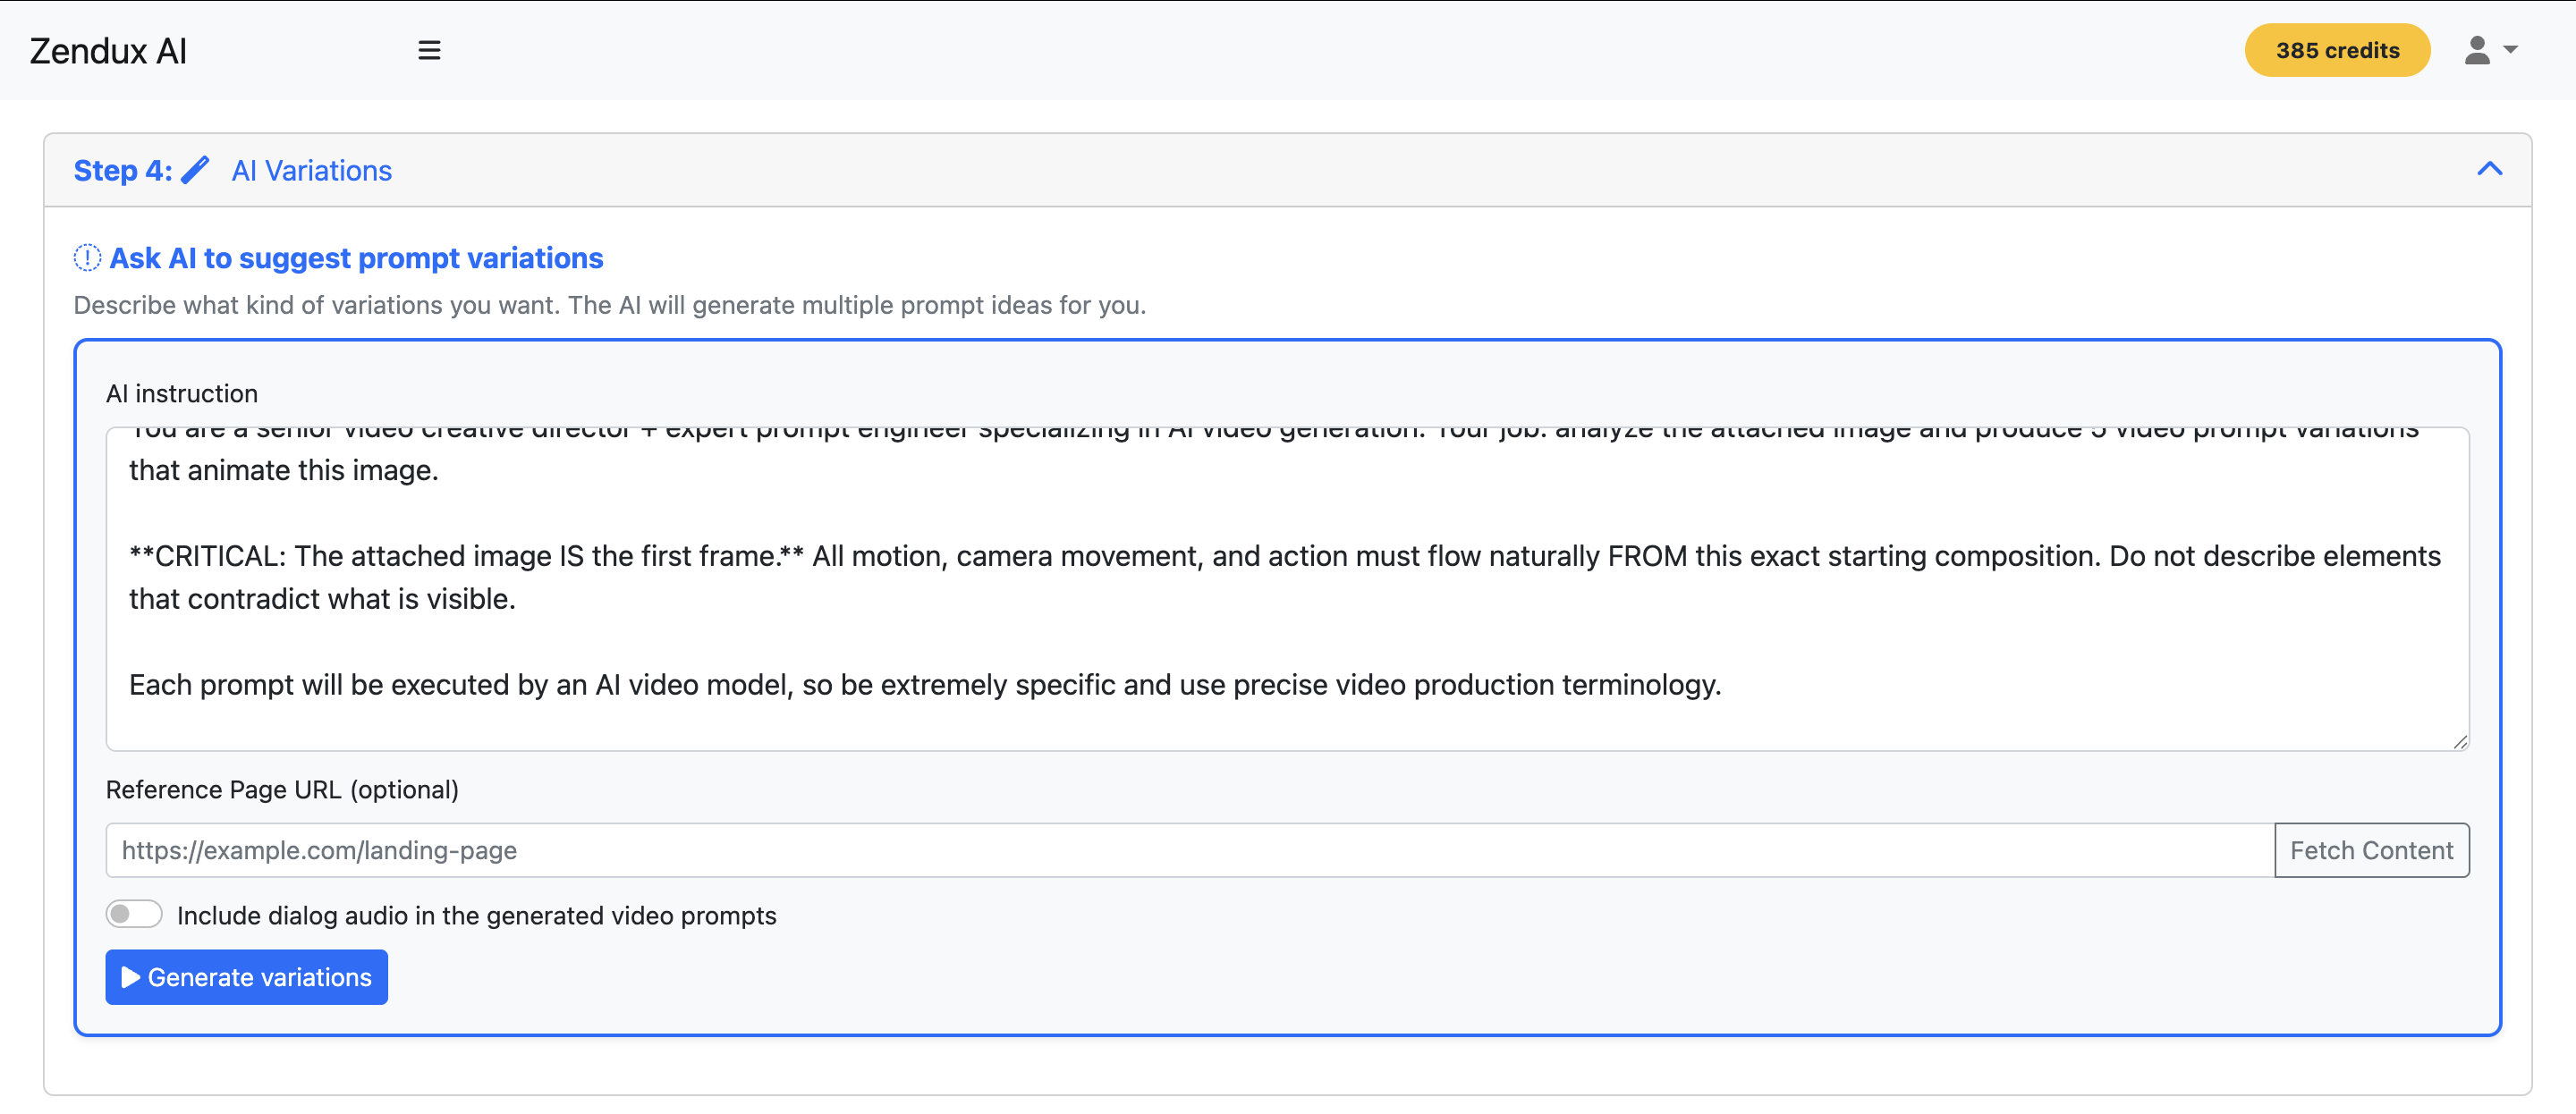2576x1114 pixels.
Task: Click the Zendux AI logo text
Action: tap(107, 50)
